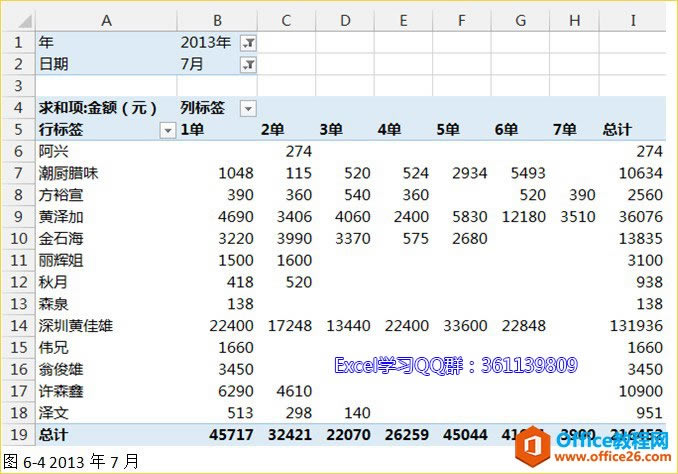
Task: Select column D header
Action: tap(345, 20)
